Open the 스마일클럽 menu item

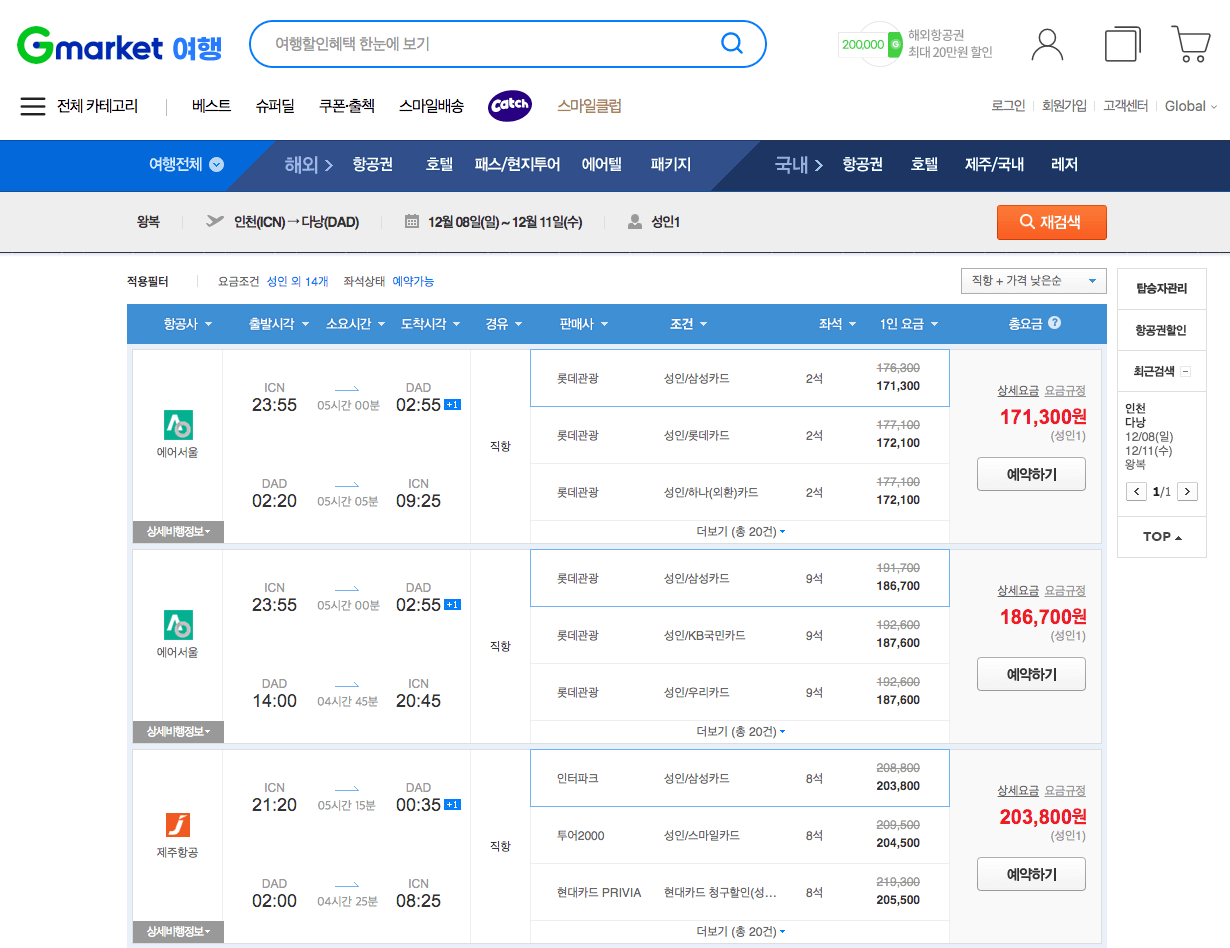589,106
